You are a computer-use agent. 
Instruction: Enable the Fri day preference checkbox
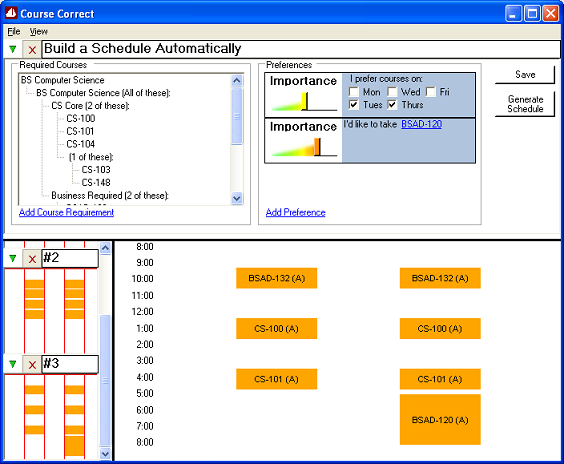pyautogui.click(x=431, y=92)
